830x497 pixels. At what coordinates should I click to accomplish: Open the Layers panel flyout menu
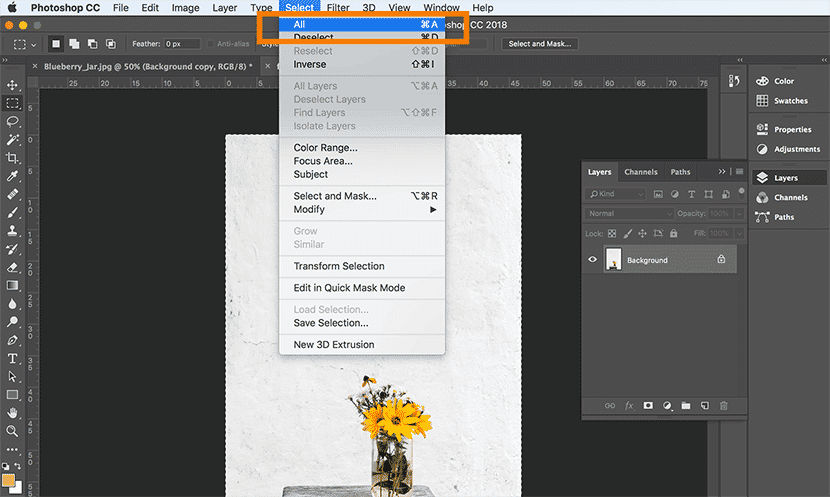click(x=739, y=172)
